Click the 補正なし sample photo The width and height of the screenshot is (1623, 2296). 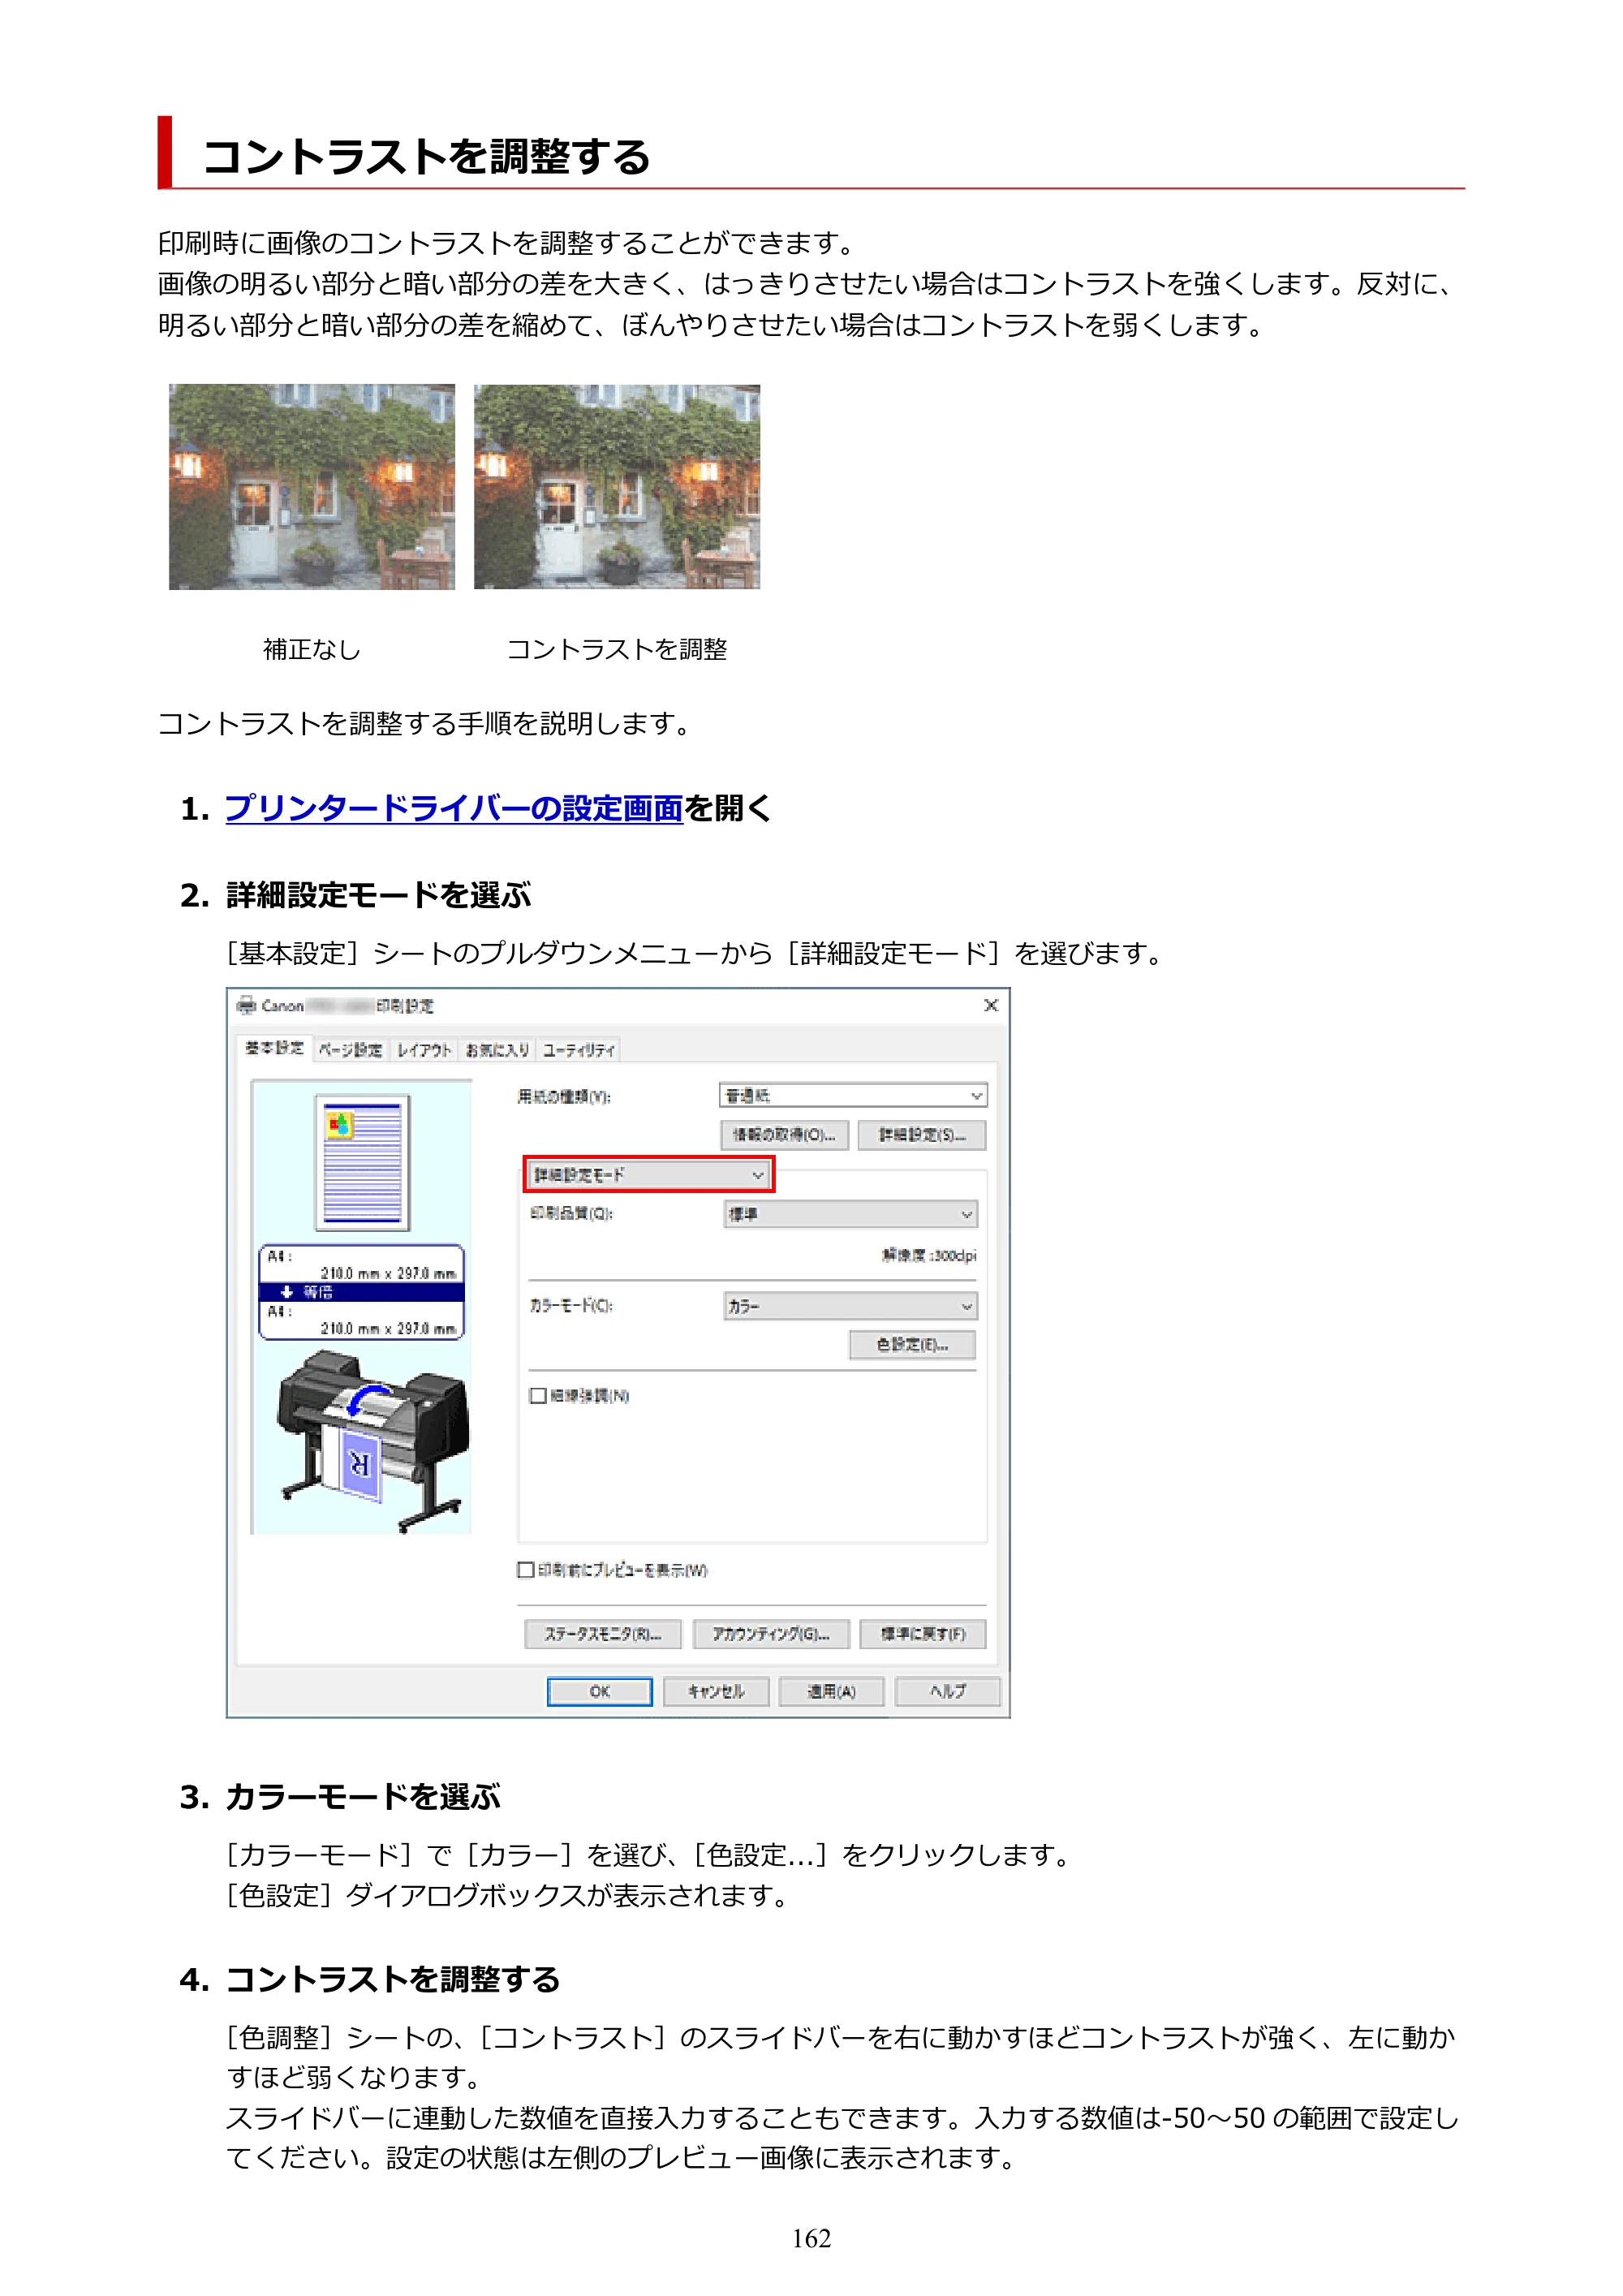click(x=311, y=487)
